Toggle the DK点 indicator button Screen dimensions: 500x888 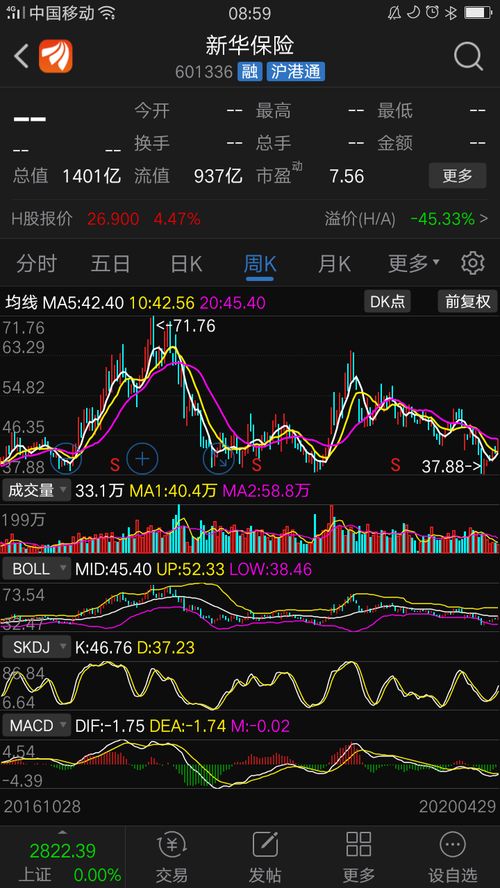[387, 301]
